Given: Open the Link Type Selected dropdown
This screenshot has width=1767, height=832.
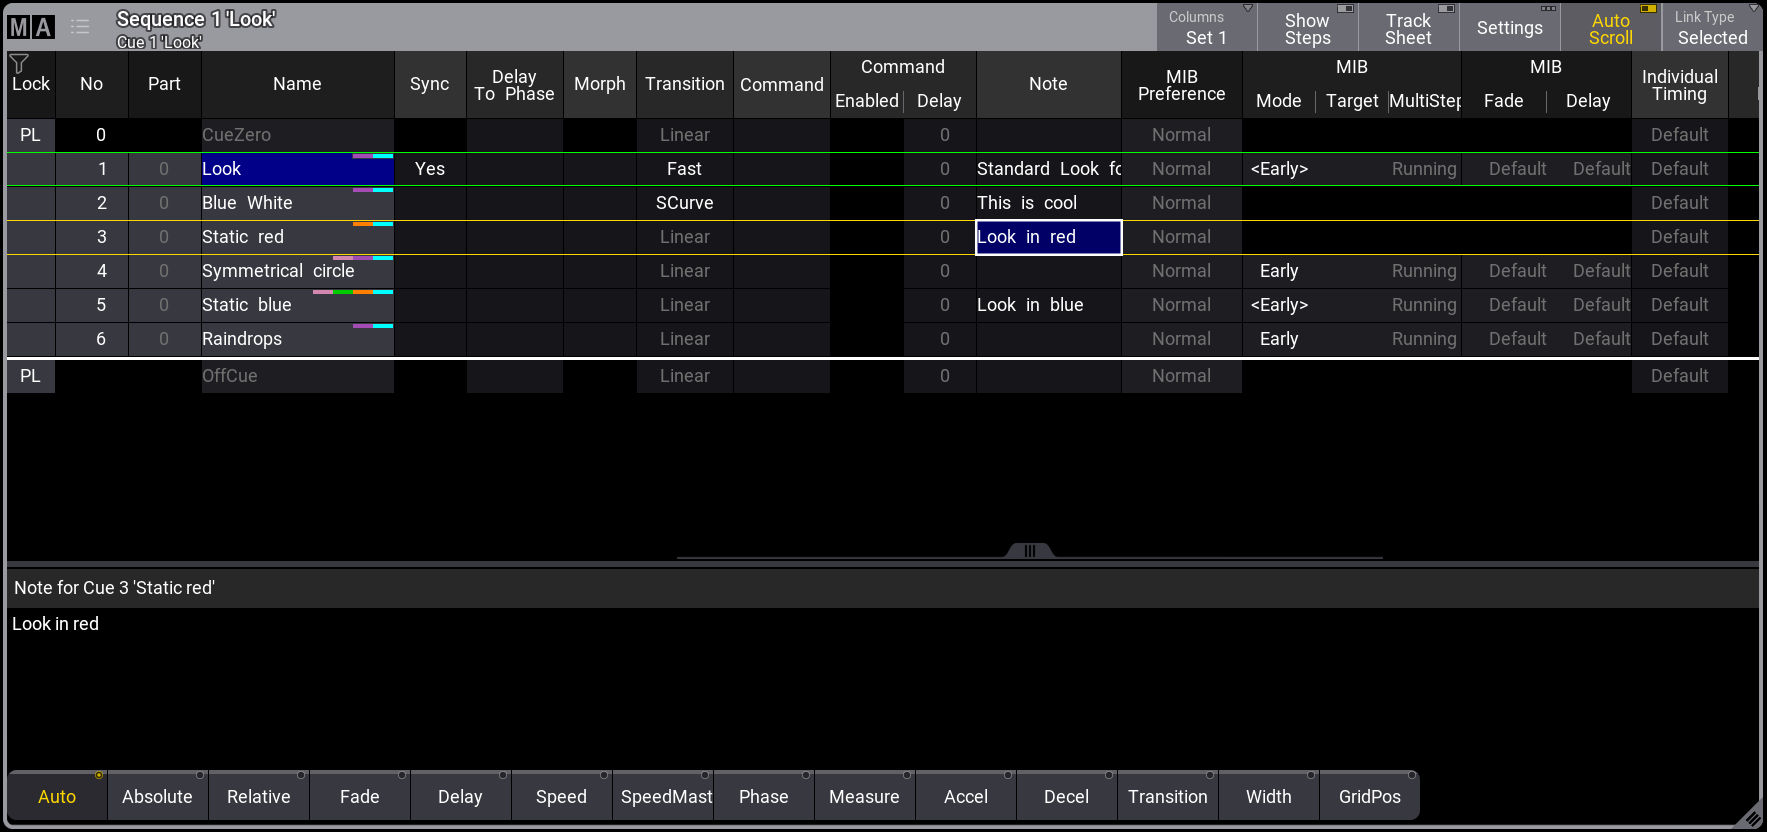Looking at the screenshot, I should pyautogui.click(x=1711, y=28).
